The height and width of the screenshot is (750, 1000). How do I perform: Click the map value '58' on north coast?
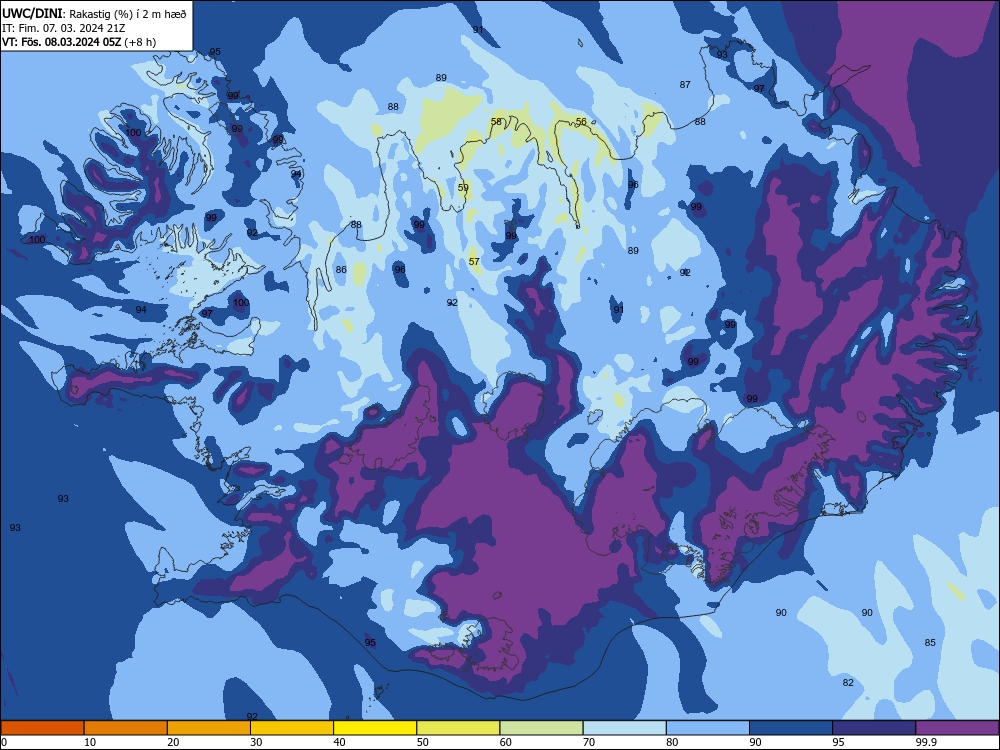(497, 121)
